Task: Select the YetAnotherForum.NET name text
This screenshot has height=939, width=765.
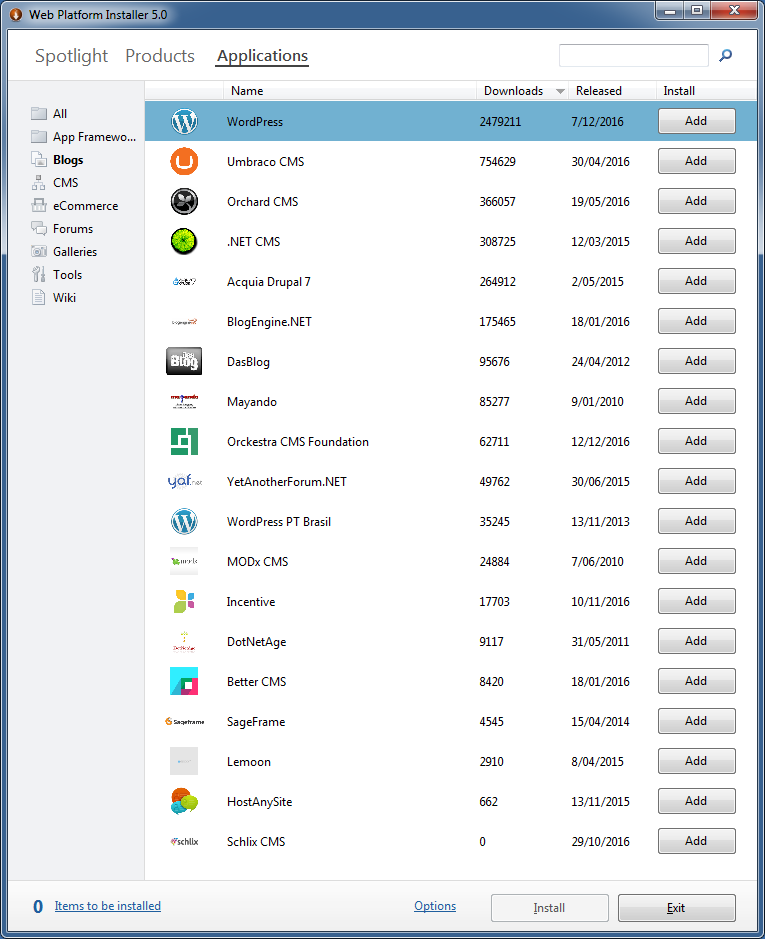Action: (x=286, y=482)
